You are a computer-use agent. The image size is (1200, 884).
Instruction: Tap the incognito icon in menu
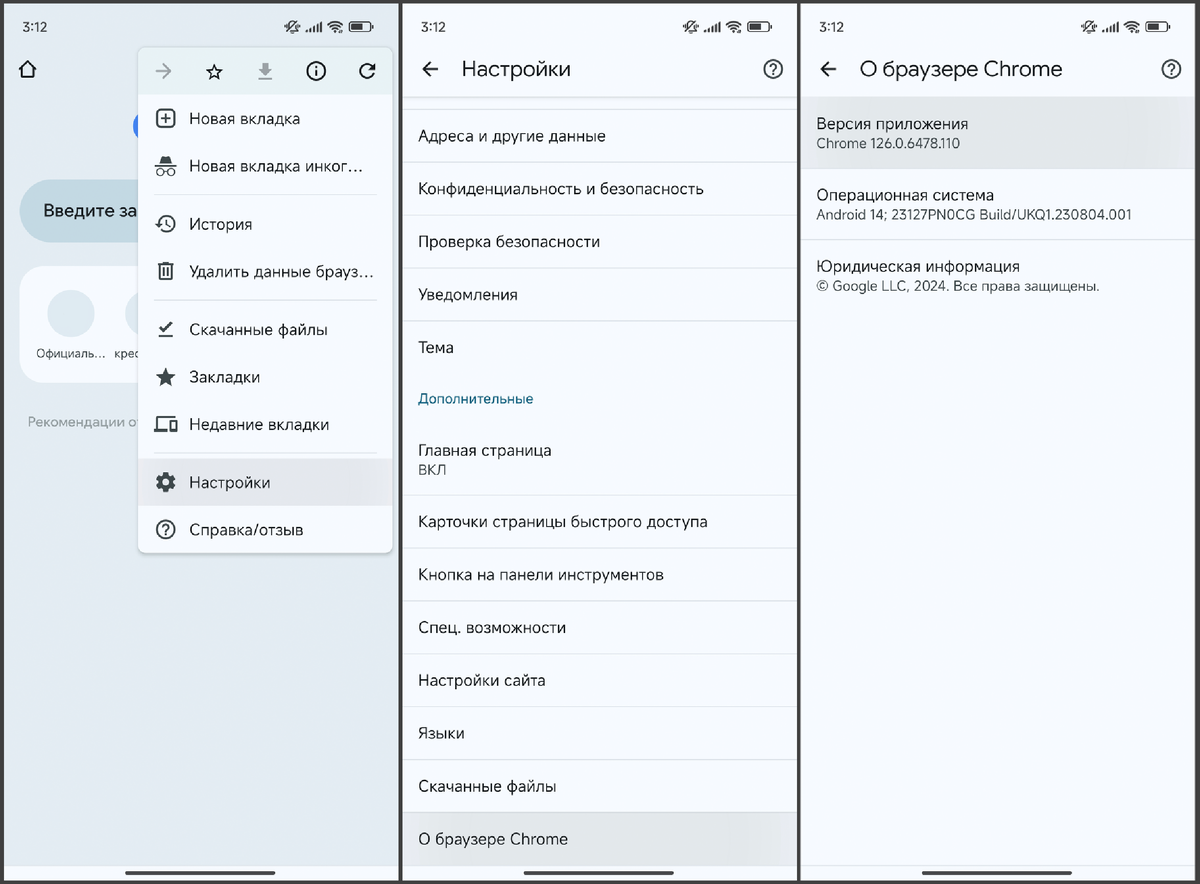tap(166, 166)
